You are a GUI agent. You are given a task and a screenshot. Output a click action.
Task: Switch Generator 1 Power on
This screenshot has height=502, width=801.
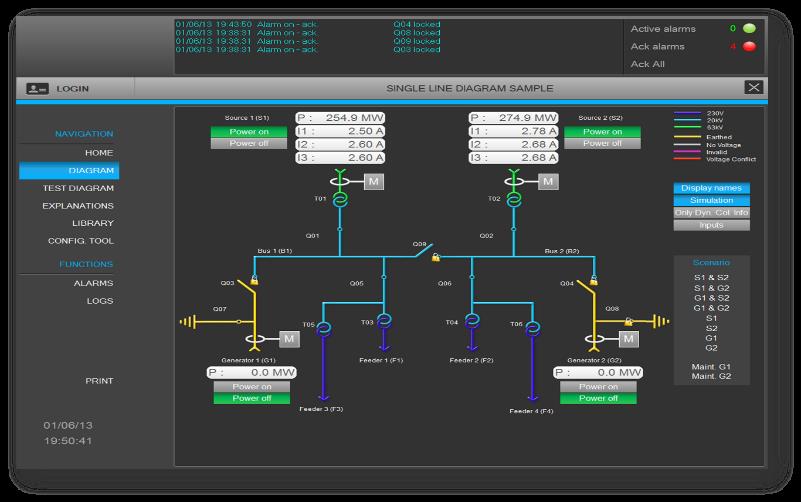point(252,386)
